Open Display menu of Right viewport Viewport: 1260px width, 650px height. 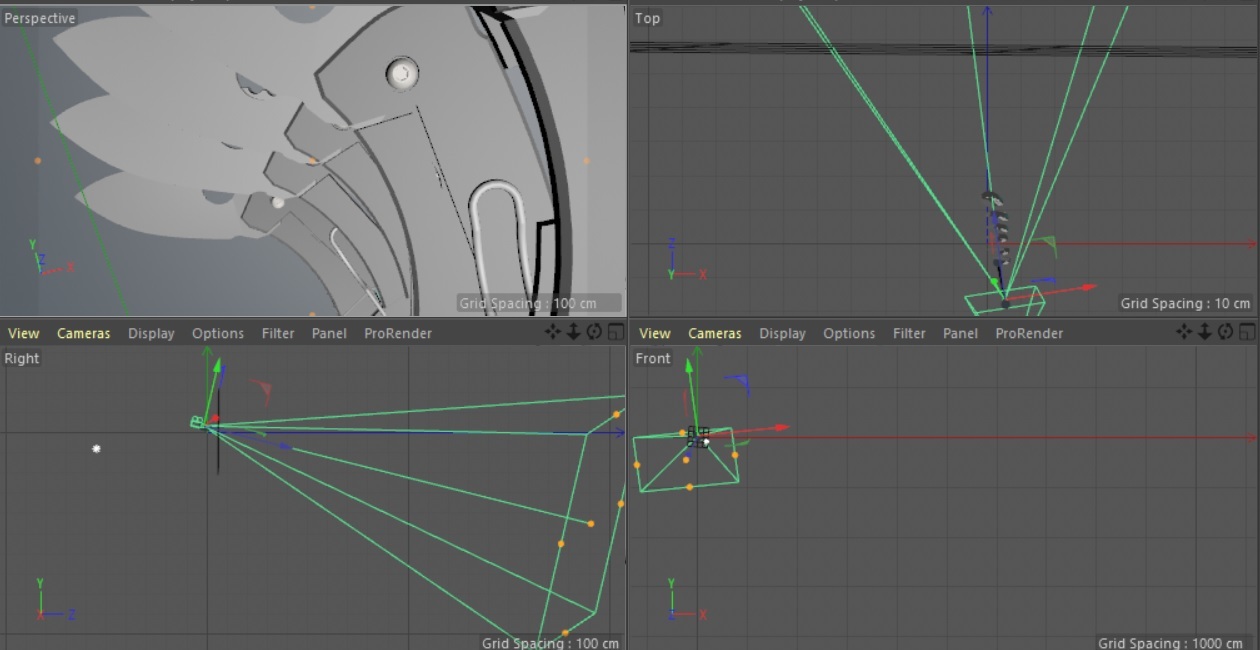[151, 334]
